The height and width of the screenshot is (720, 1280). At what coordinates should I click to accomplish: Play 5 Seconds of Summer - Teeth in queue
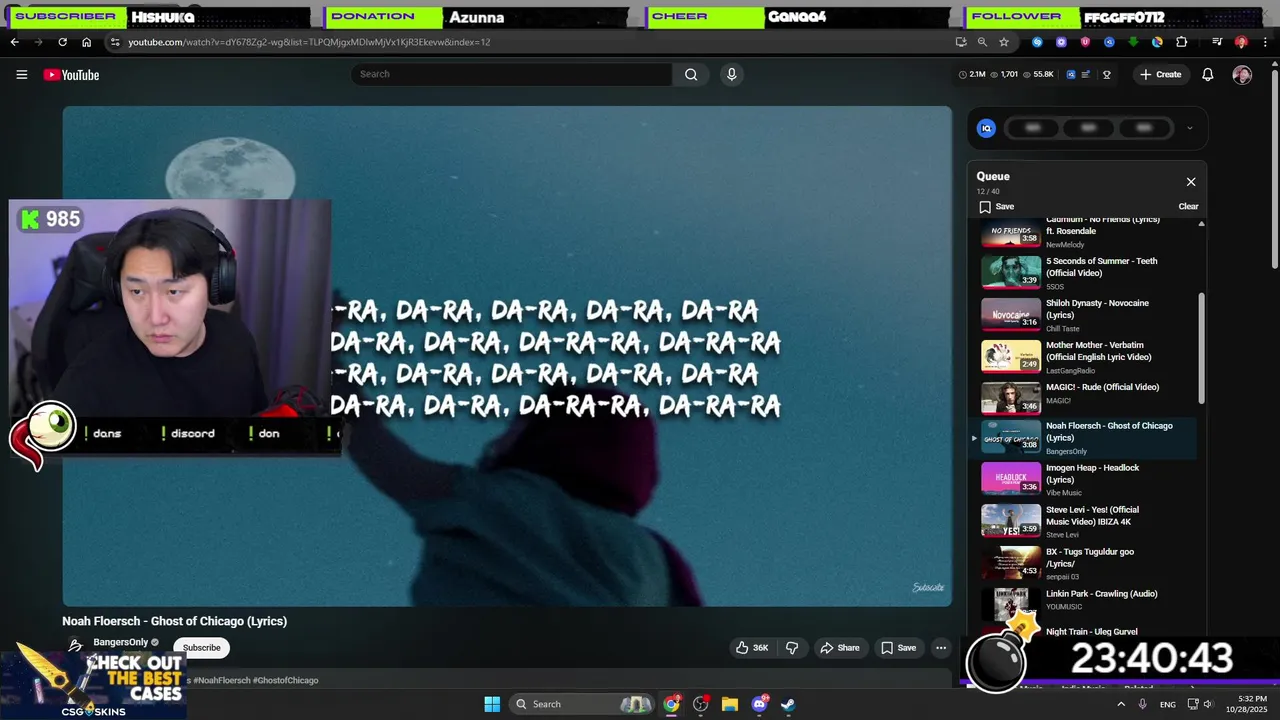[x=1088, y=272]
